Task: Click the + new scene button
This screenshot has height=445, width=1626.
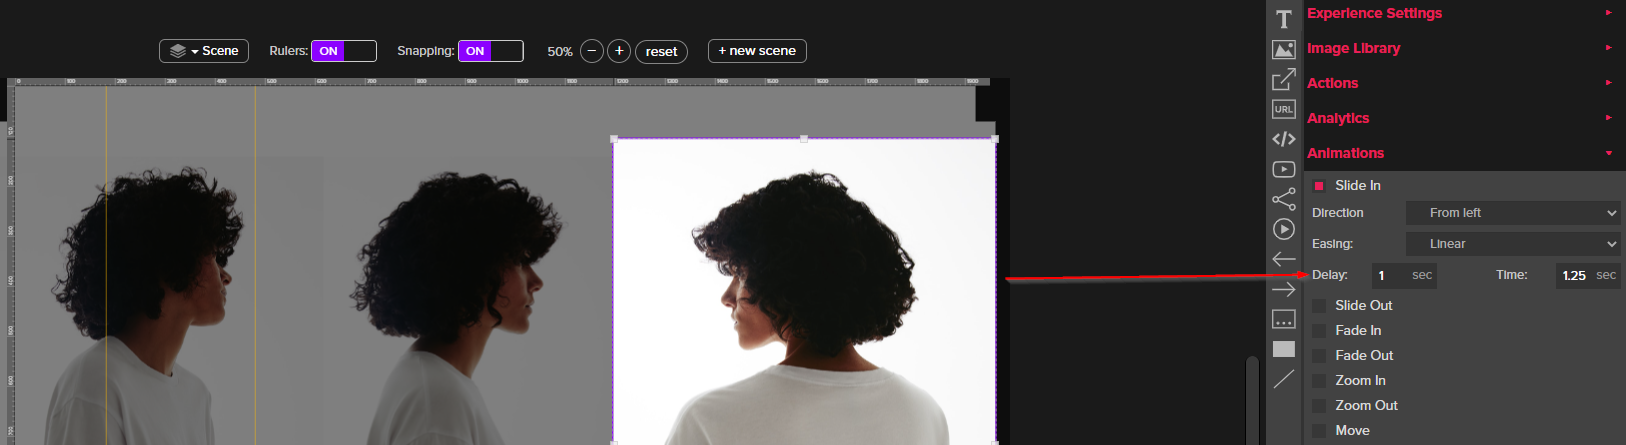Action: point(757,51)
